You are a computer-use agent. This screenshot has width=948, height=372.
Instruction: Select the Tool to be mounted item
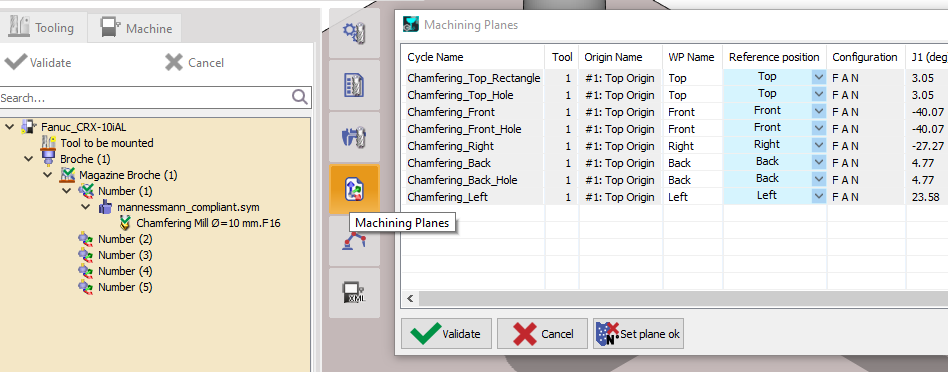[x=106, y=143]
